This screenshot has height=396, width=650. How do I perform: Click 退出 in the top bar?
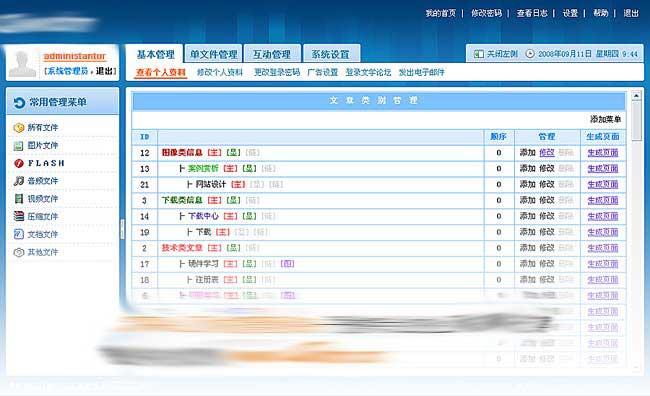[631, 13]
